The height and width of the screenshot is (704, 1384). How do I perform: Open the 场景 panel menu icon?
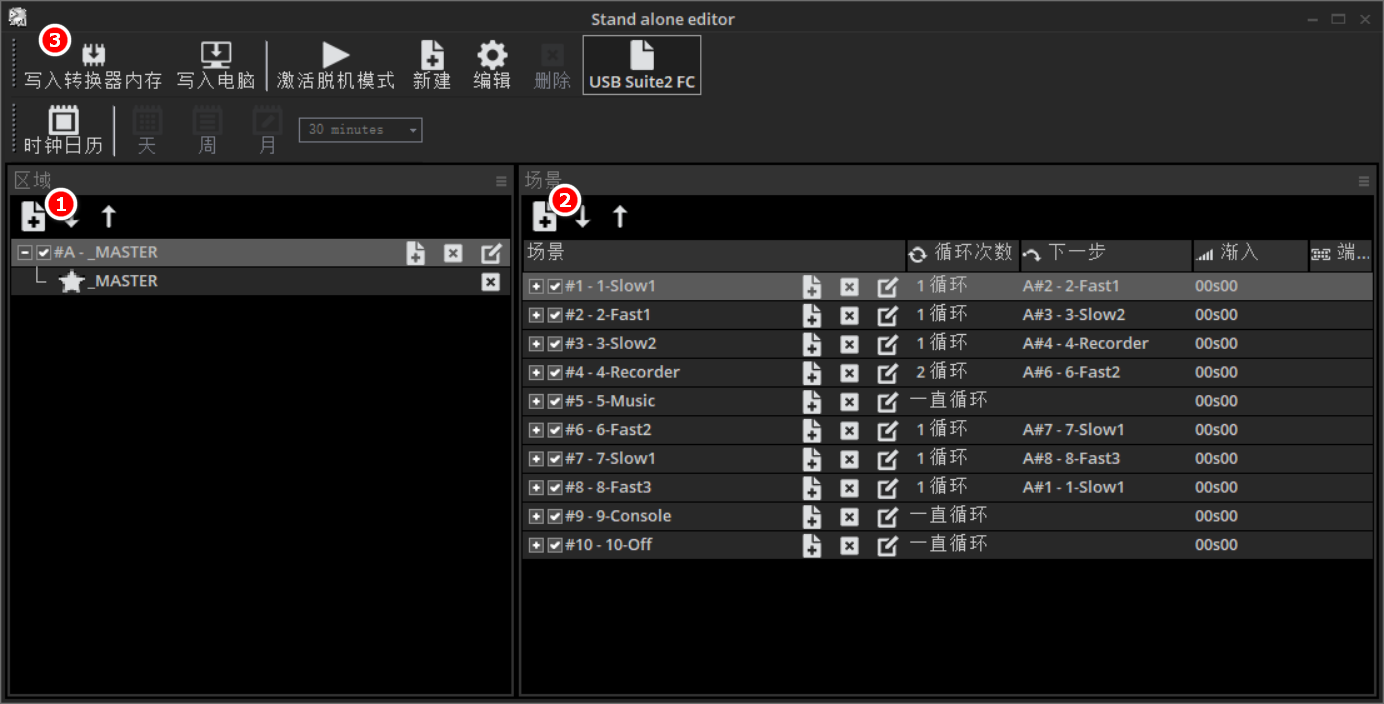[1363, 181]
